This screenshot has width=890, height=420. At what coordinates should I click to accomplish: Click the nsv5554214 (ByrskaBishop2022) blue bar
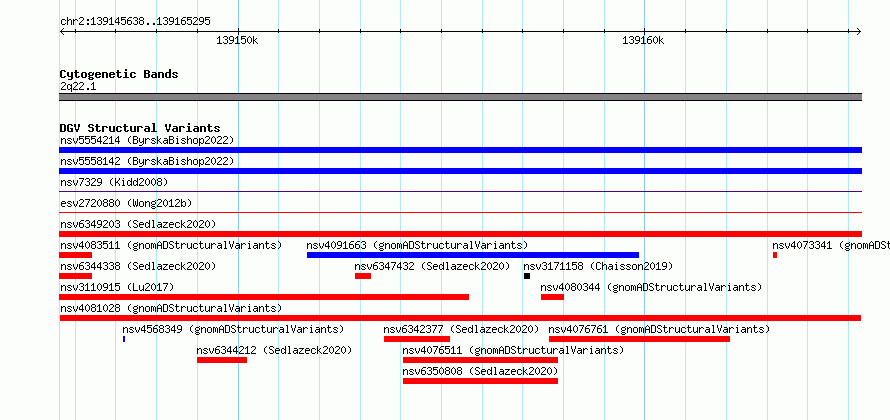(x=460, y=150)
